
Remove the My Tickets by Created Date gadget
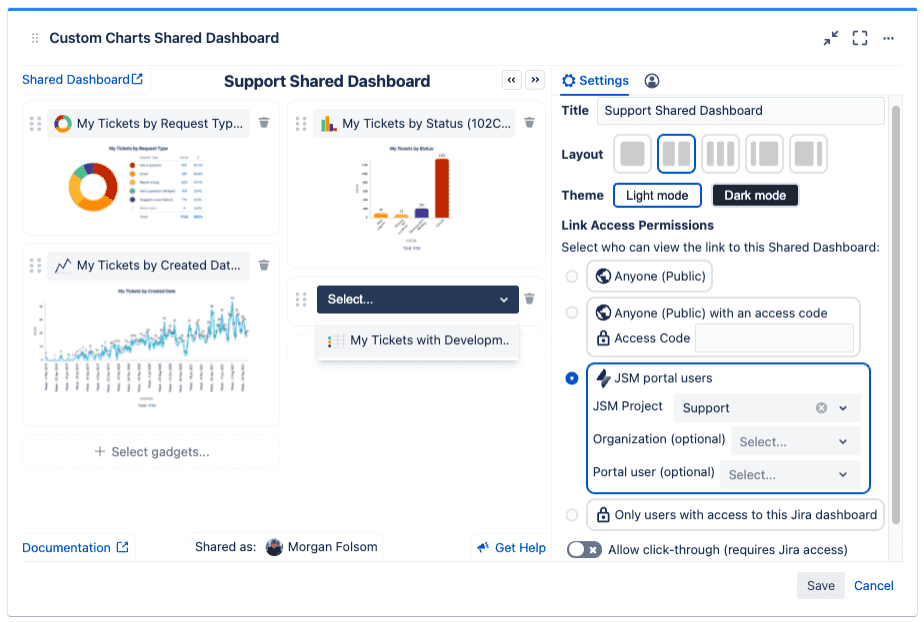pos(264,265)
